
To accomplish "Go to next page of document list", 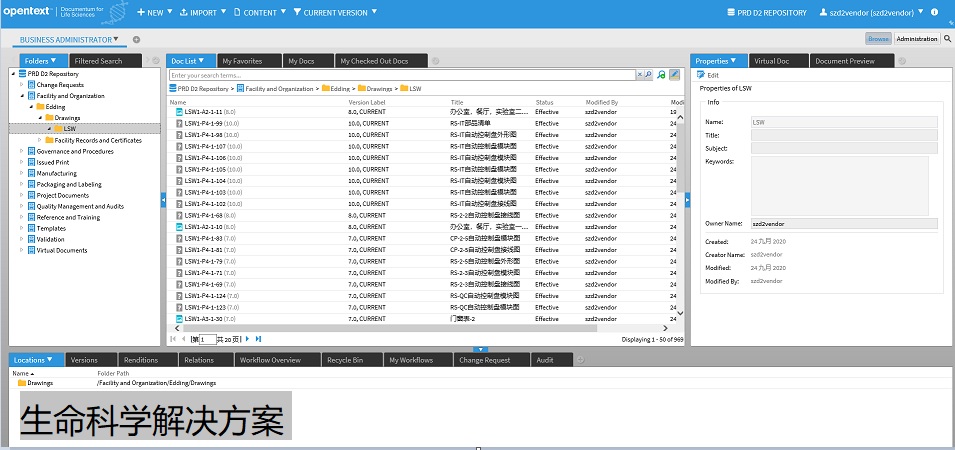I will coord(246,339).
